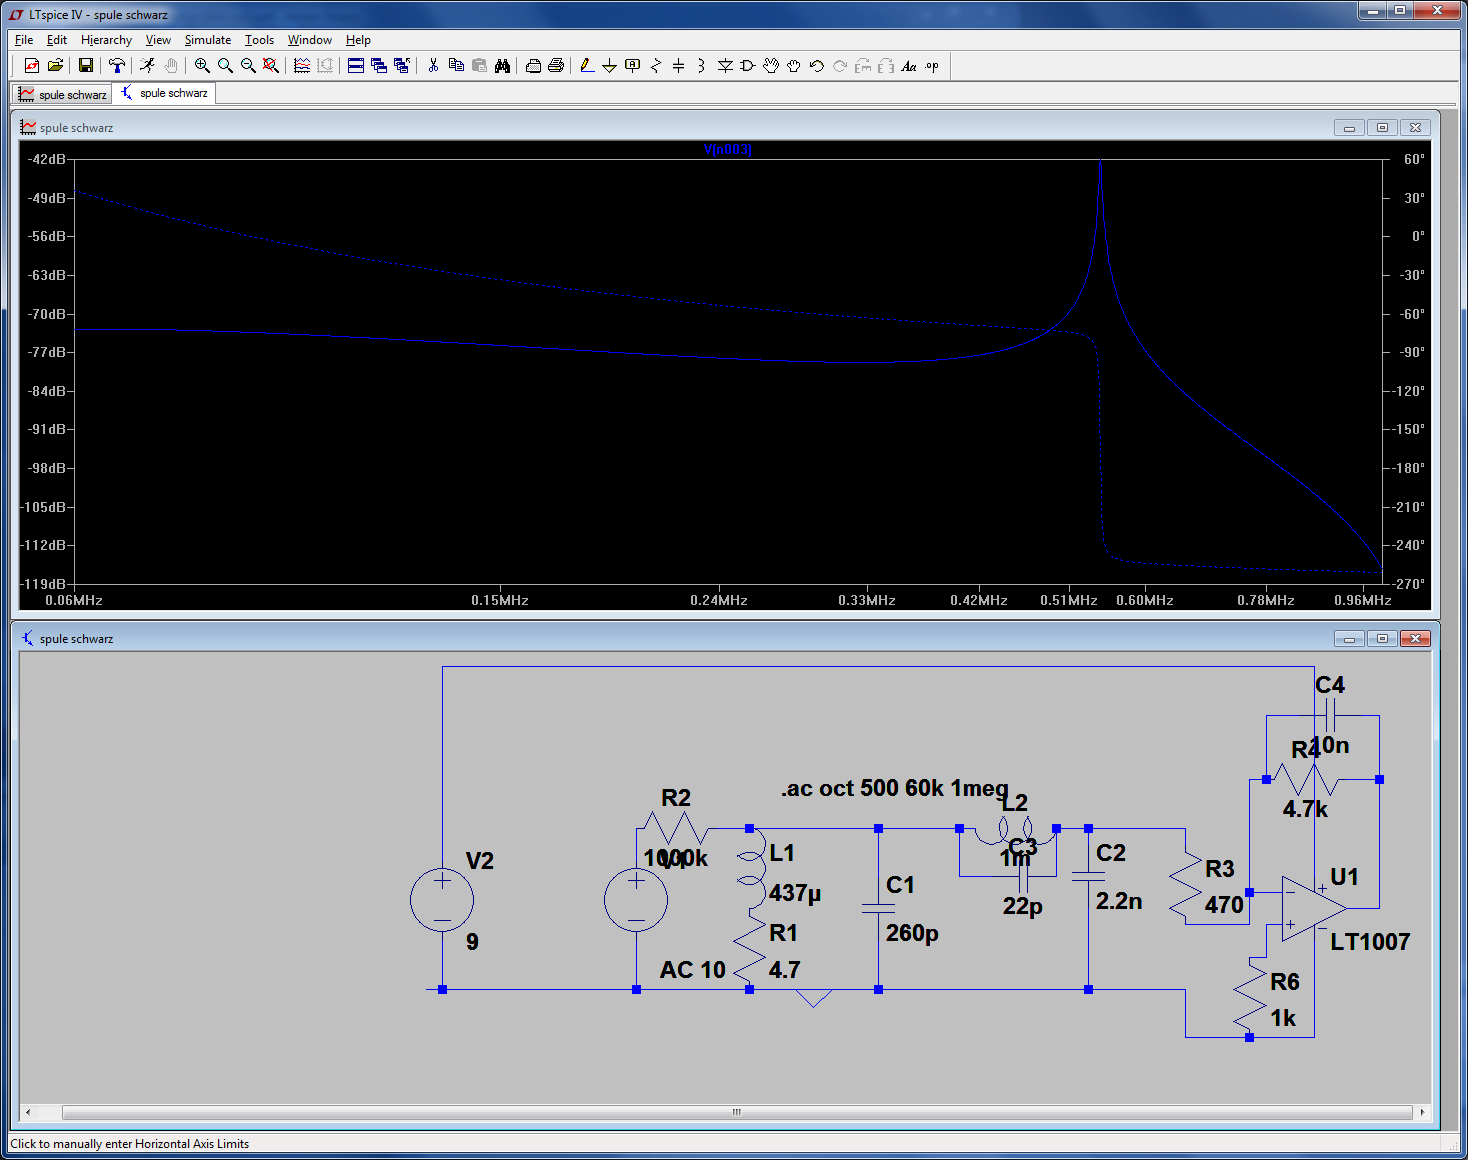The width and height of the screenshot is (1468, 1160).
Task: Click the Close All Windows toolbar icon
Action: pyautogui.click(x=402, y=66)
